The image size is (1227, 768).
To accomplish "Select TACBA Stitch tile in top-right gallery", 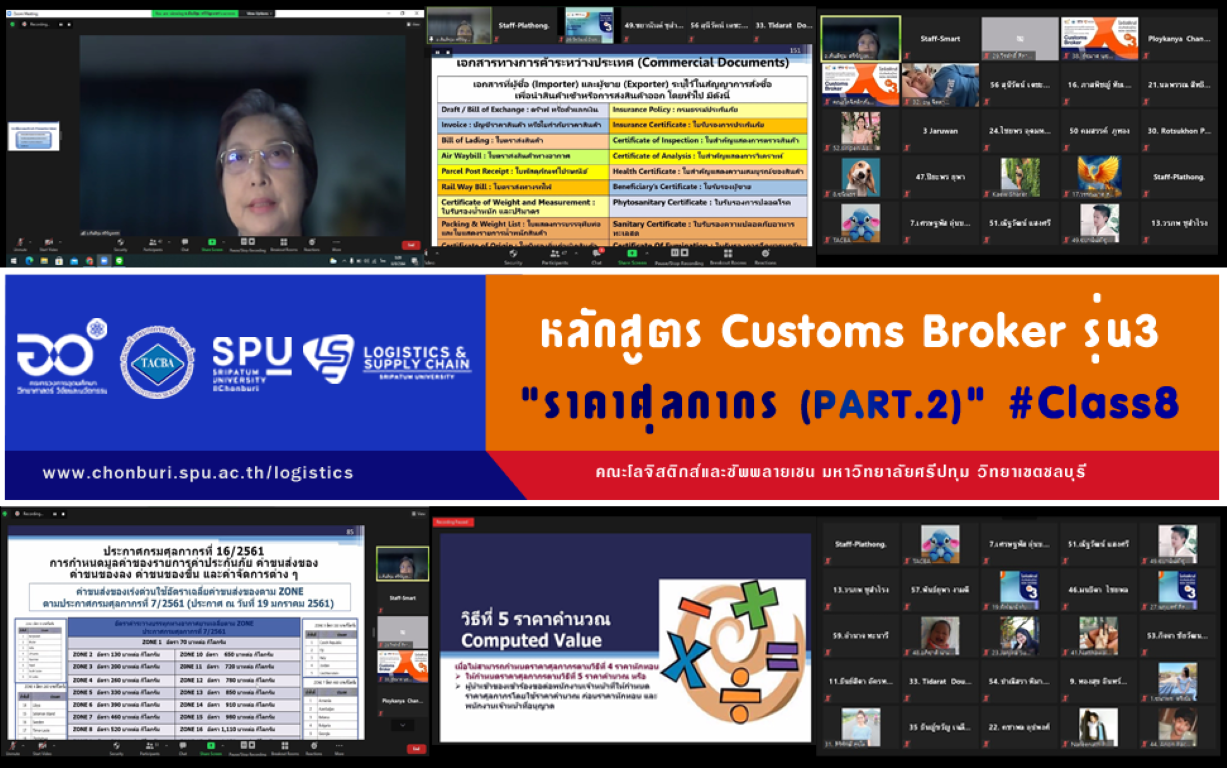I will click(x=860, y=223).
